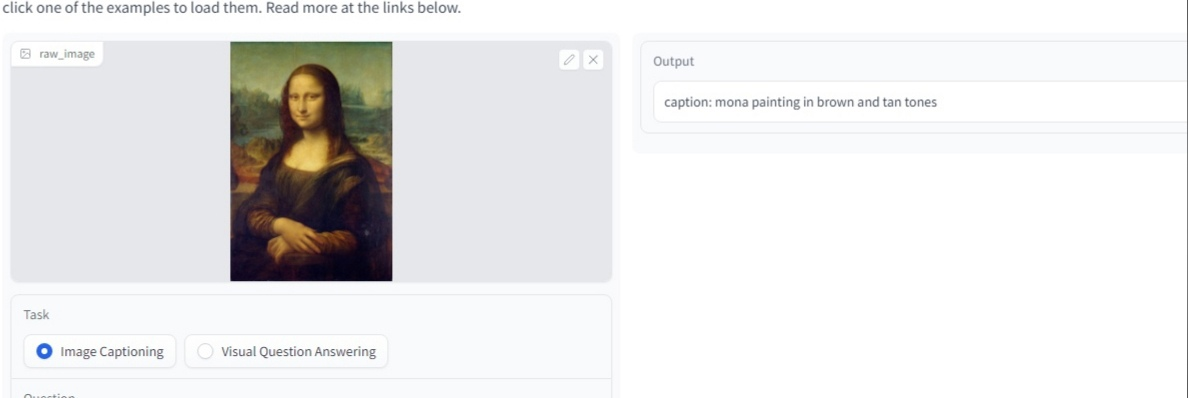Click the Image Captioning label text
The height and width of the screenshot is (398, 1188).
pos(112,351)
